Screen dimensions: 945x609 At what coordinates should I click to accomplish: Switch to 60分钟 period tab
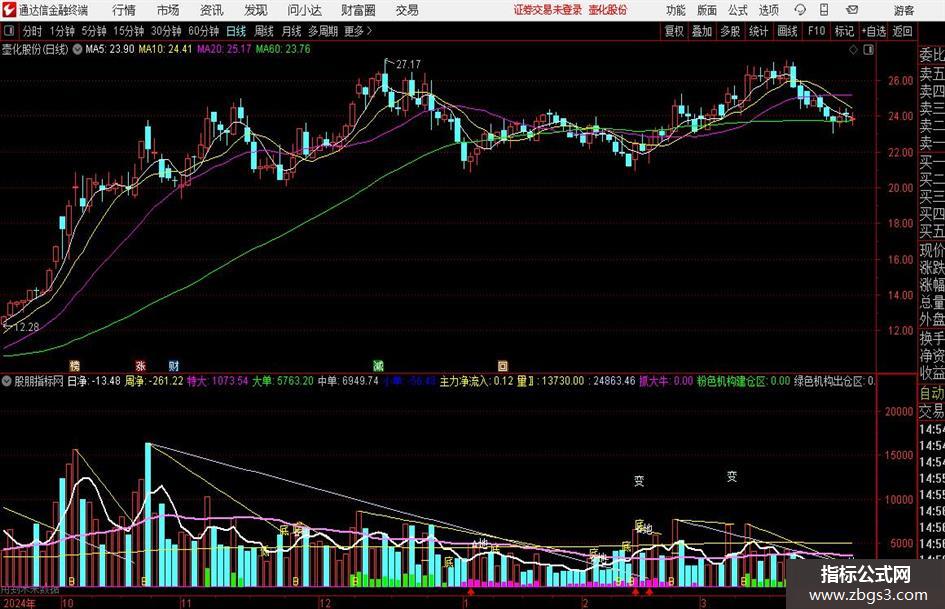click(x=203, y=31)
